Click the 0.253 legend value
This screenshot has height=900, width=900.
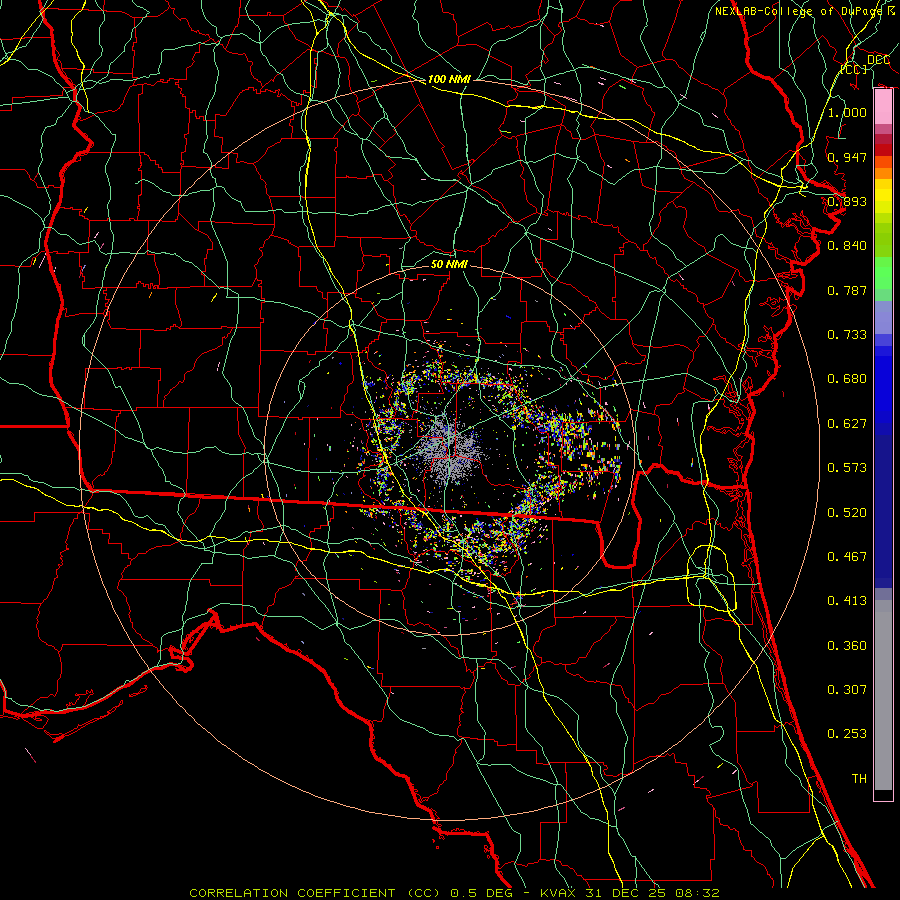847,734
